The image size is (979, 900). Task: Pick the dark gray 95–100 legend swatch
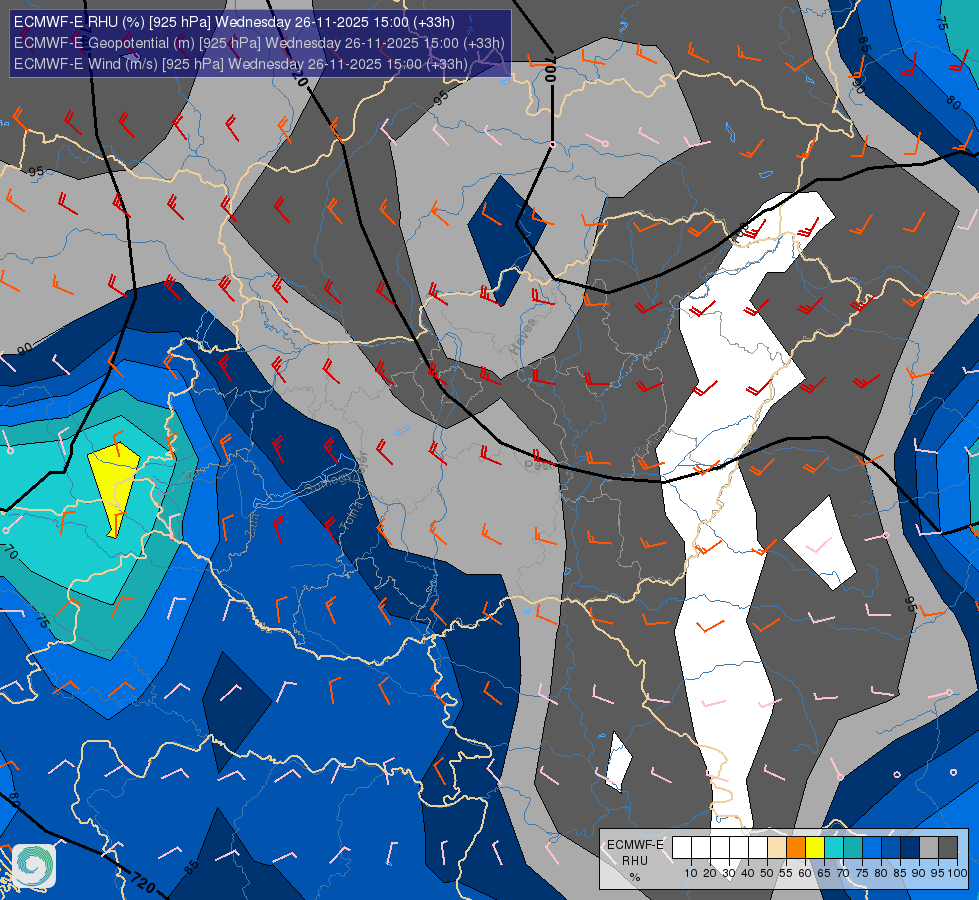click(x=948, y=848)
